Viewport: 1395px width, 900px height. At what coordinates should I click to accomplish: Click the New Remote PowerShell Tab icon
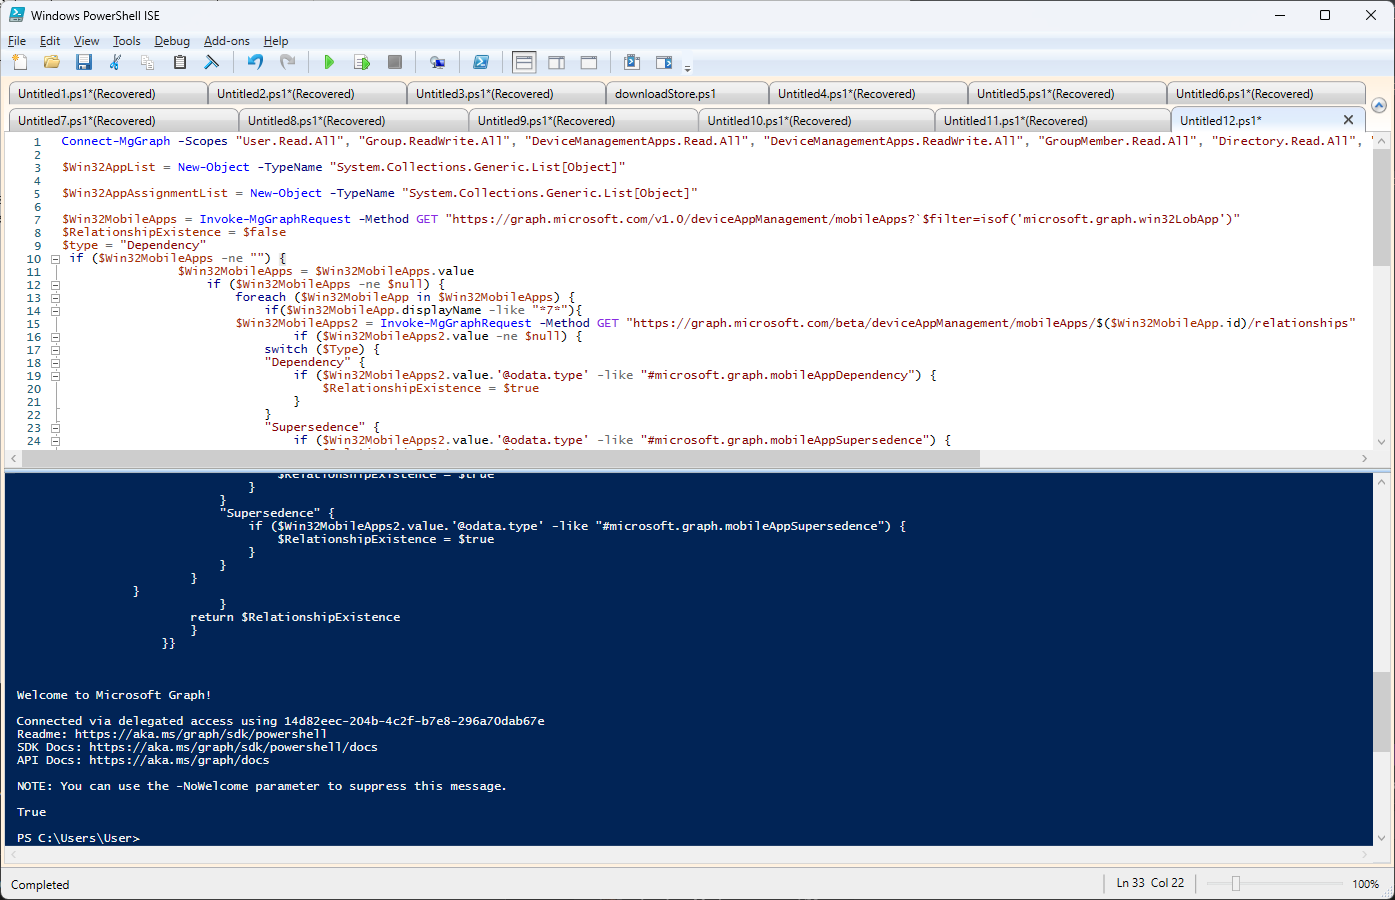click(437, 62)
